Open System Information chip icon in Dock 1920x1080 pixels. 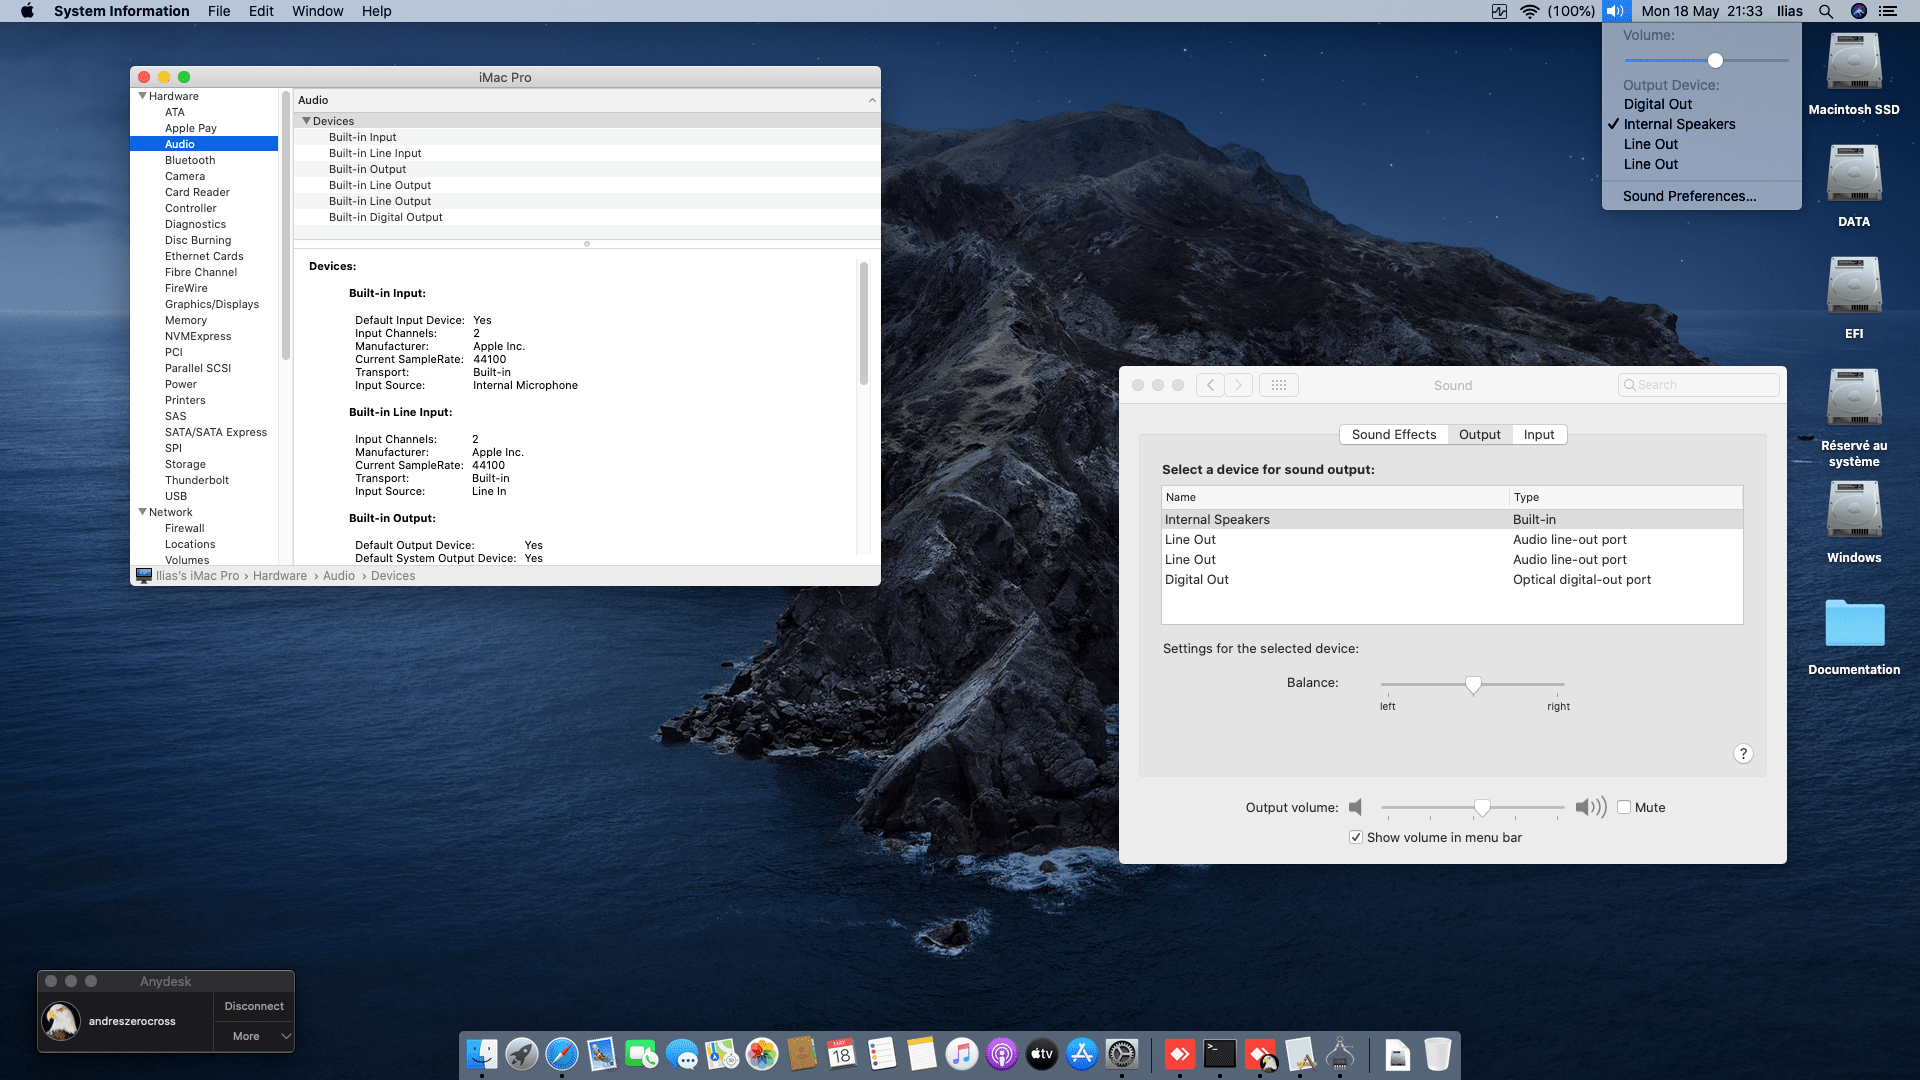1340,1053
